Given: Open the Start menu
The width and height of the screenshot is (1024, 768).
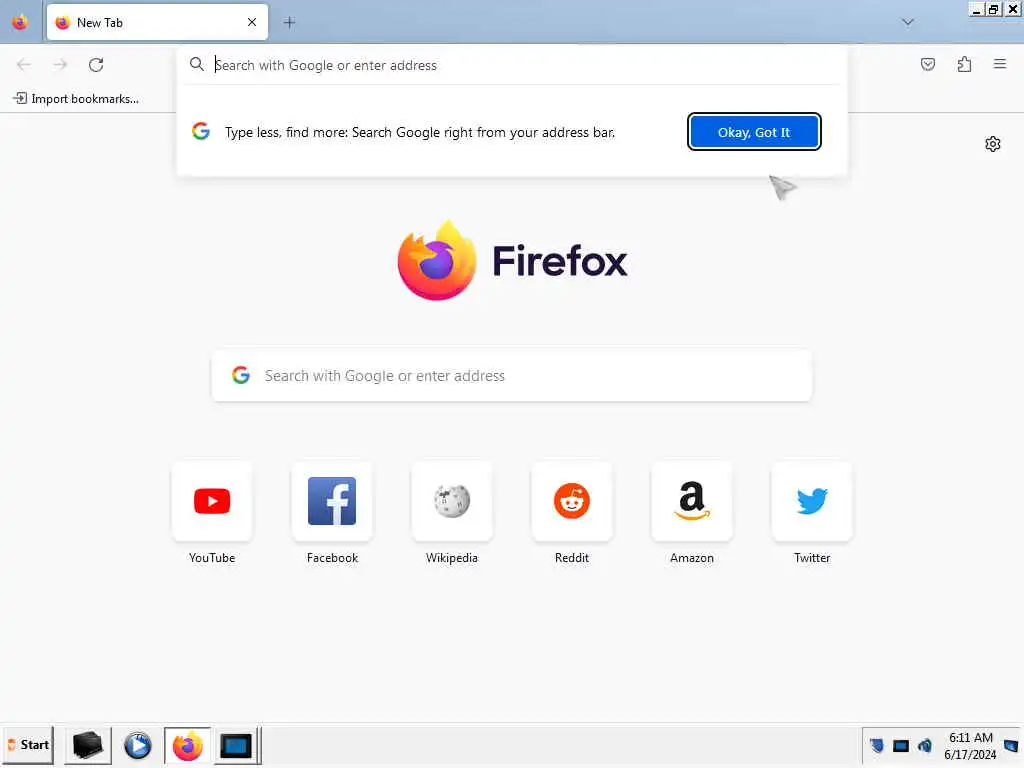Looking at the screenshot, I should pyautogui.click(x=27, y=745).
